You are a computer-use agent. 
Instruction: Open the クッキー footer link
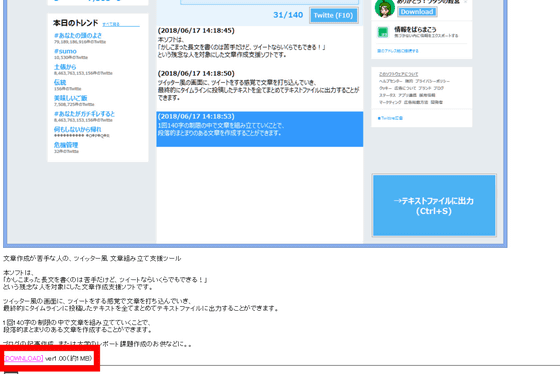pyautogui.click(x=385, y=88)
